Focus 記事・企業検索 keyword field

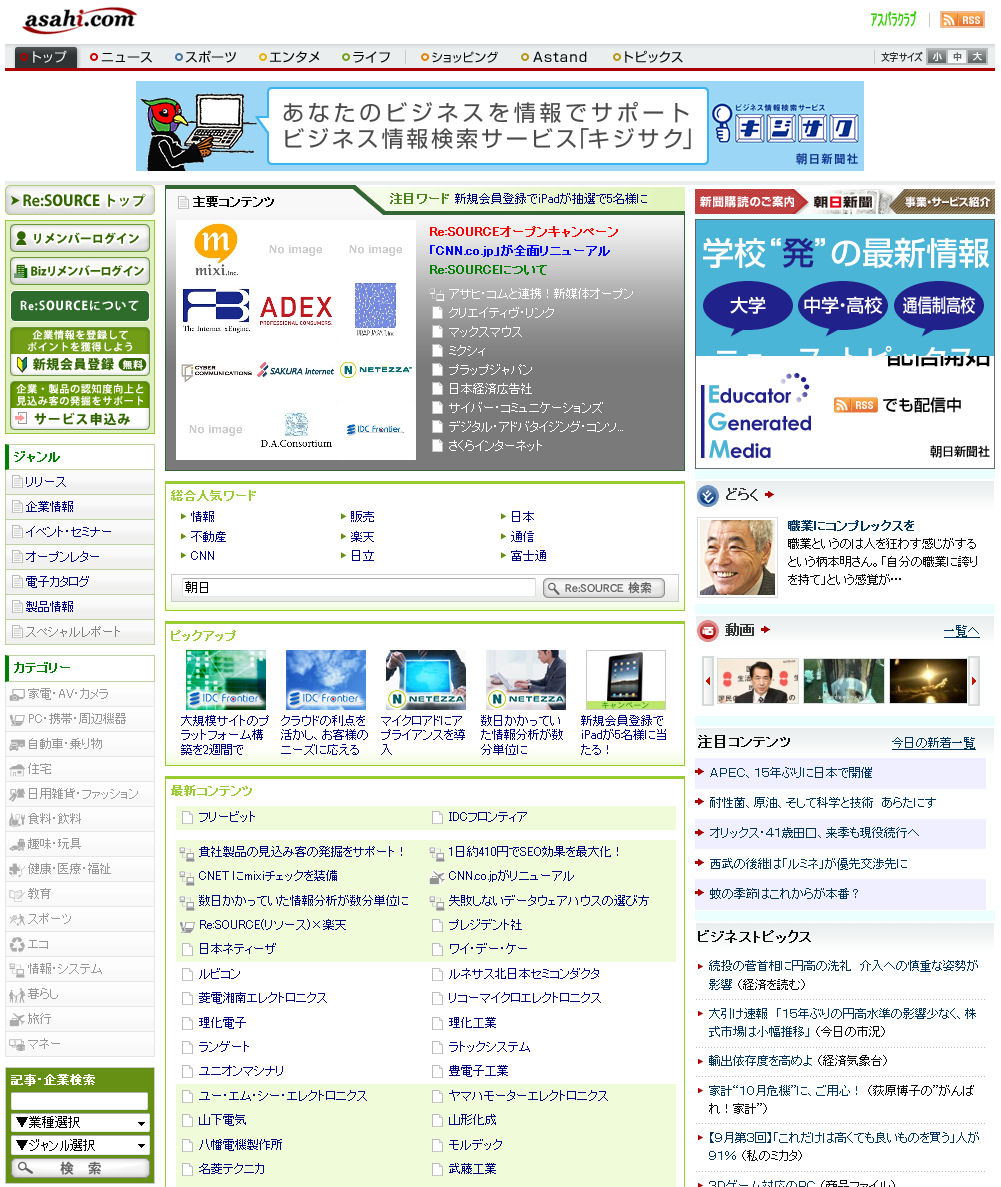(80, 1101)
